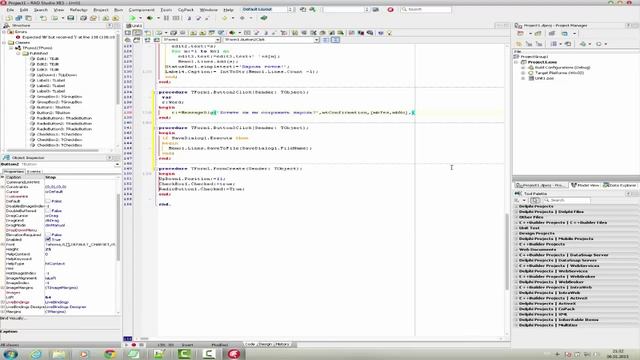Click the green Help book icon in the toolbar
This screenshot has width=640, height=360.
pyautogui.click(x=264, y=18)
